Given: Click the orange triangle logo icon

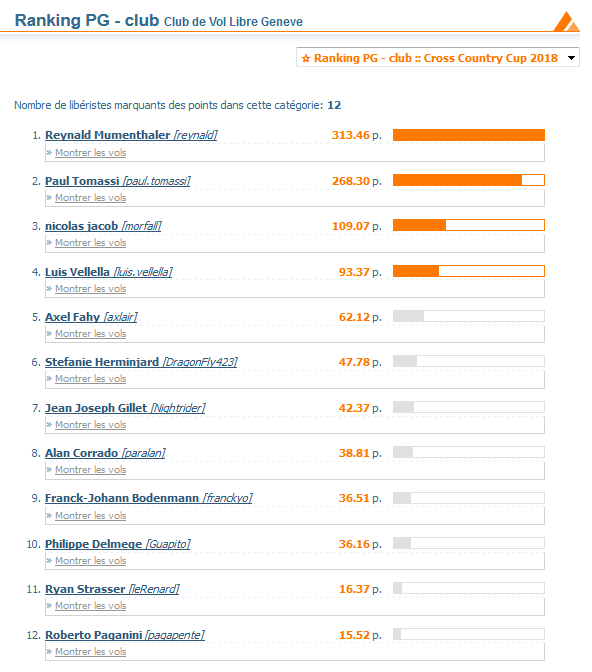Looking at the screenshot, I should point(566,21).
